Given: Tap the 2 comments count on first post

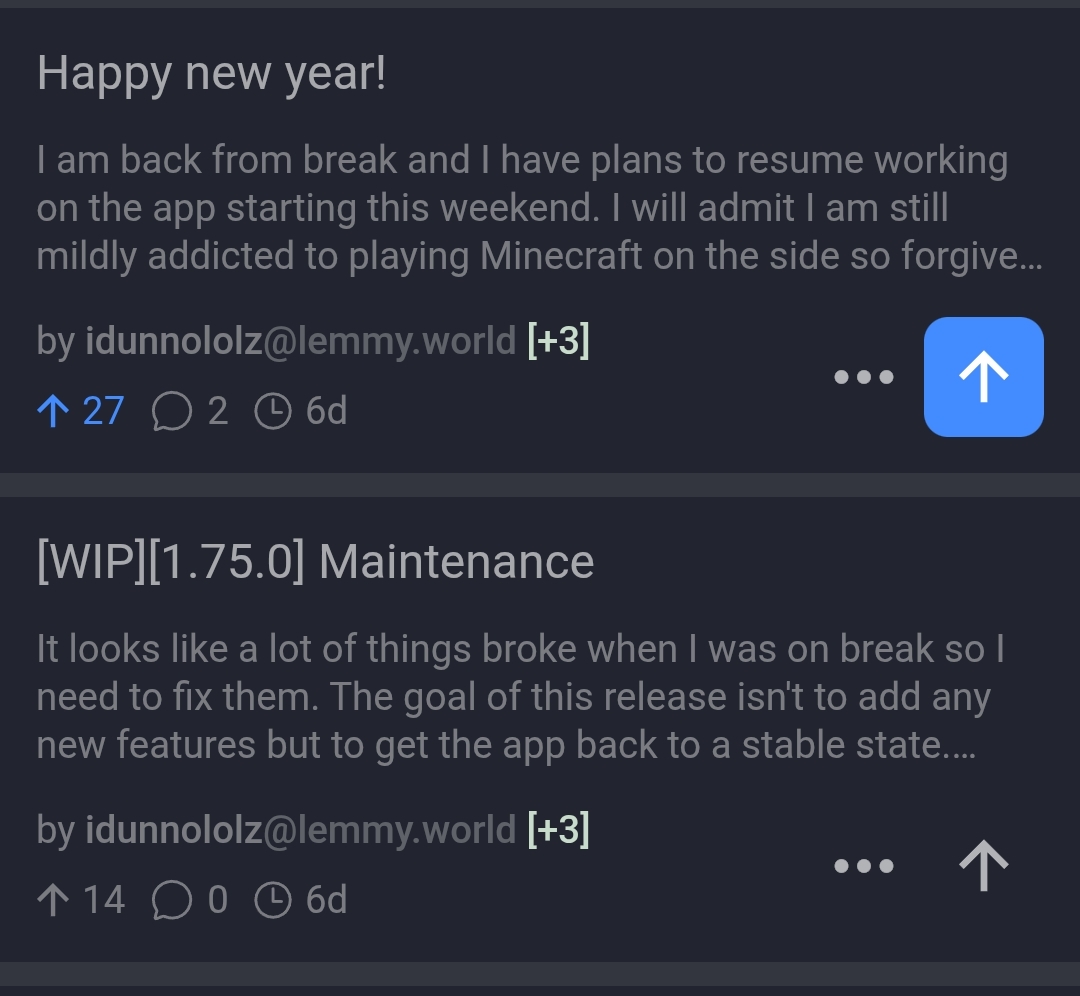Looking at the screenshot, I should (218, 412).
